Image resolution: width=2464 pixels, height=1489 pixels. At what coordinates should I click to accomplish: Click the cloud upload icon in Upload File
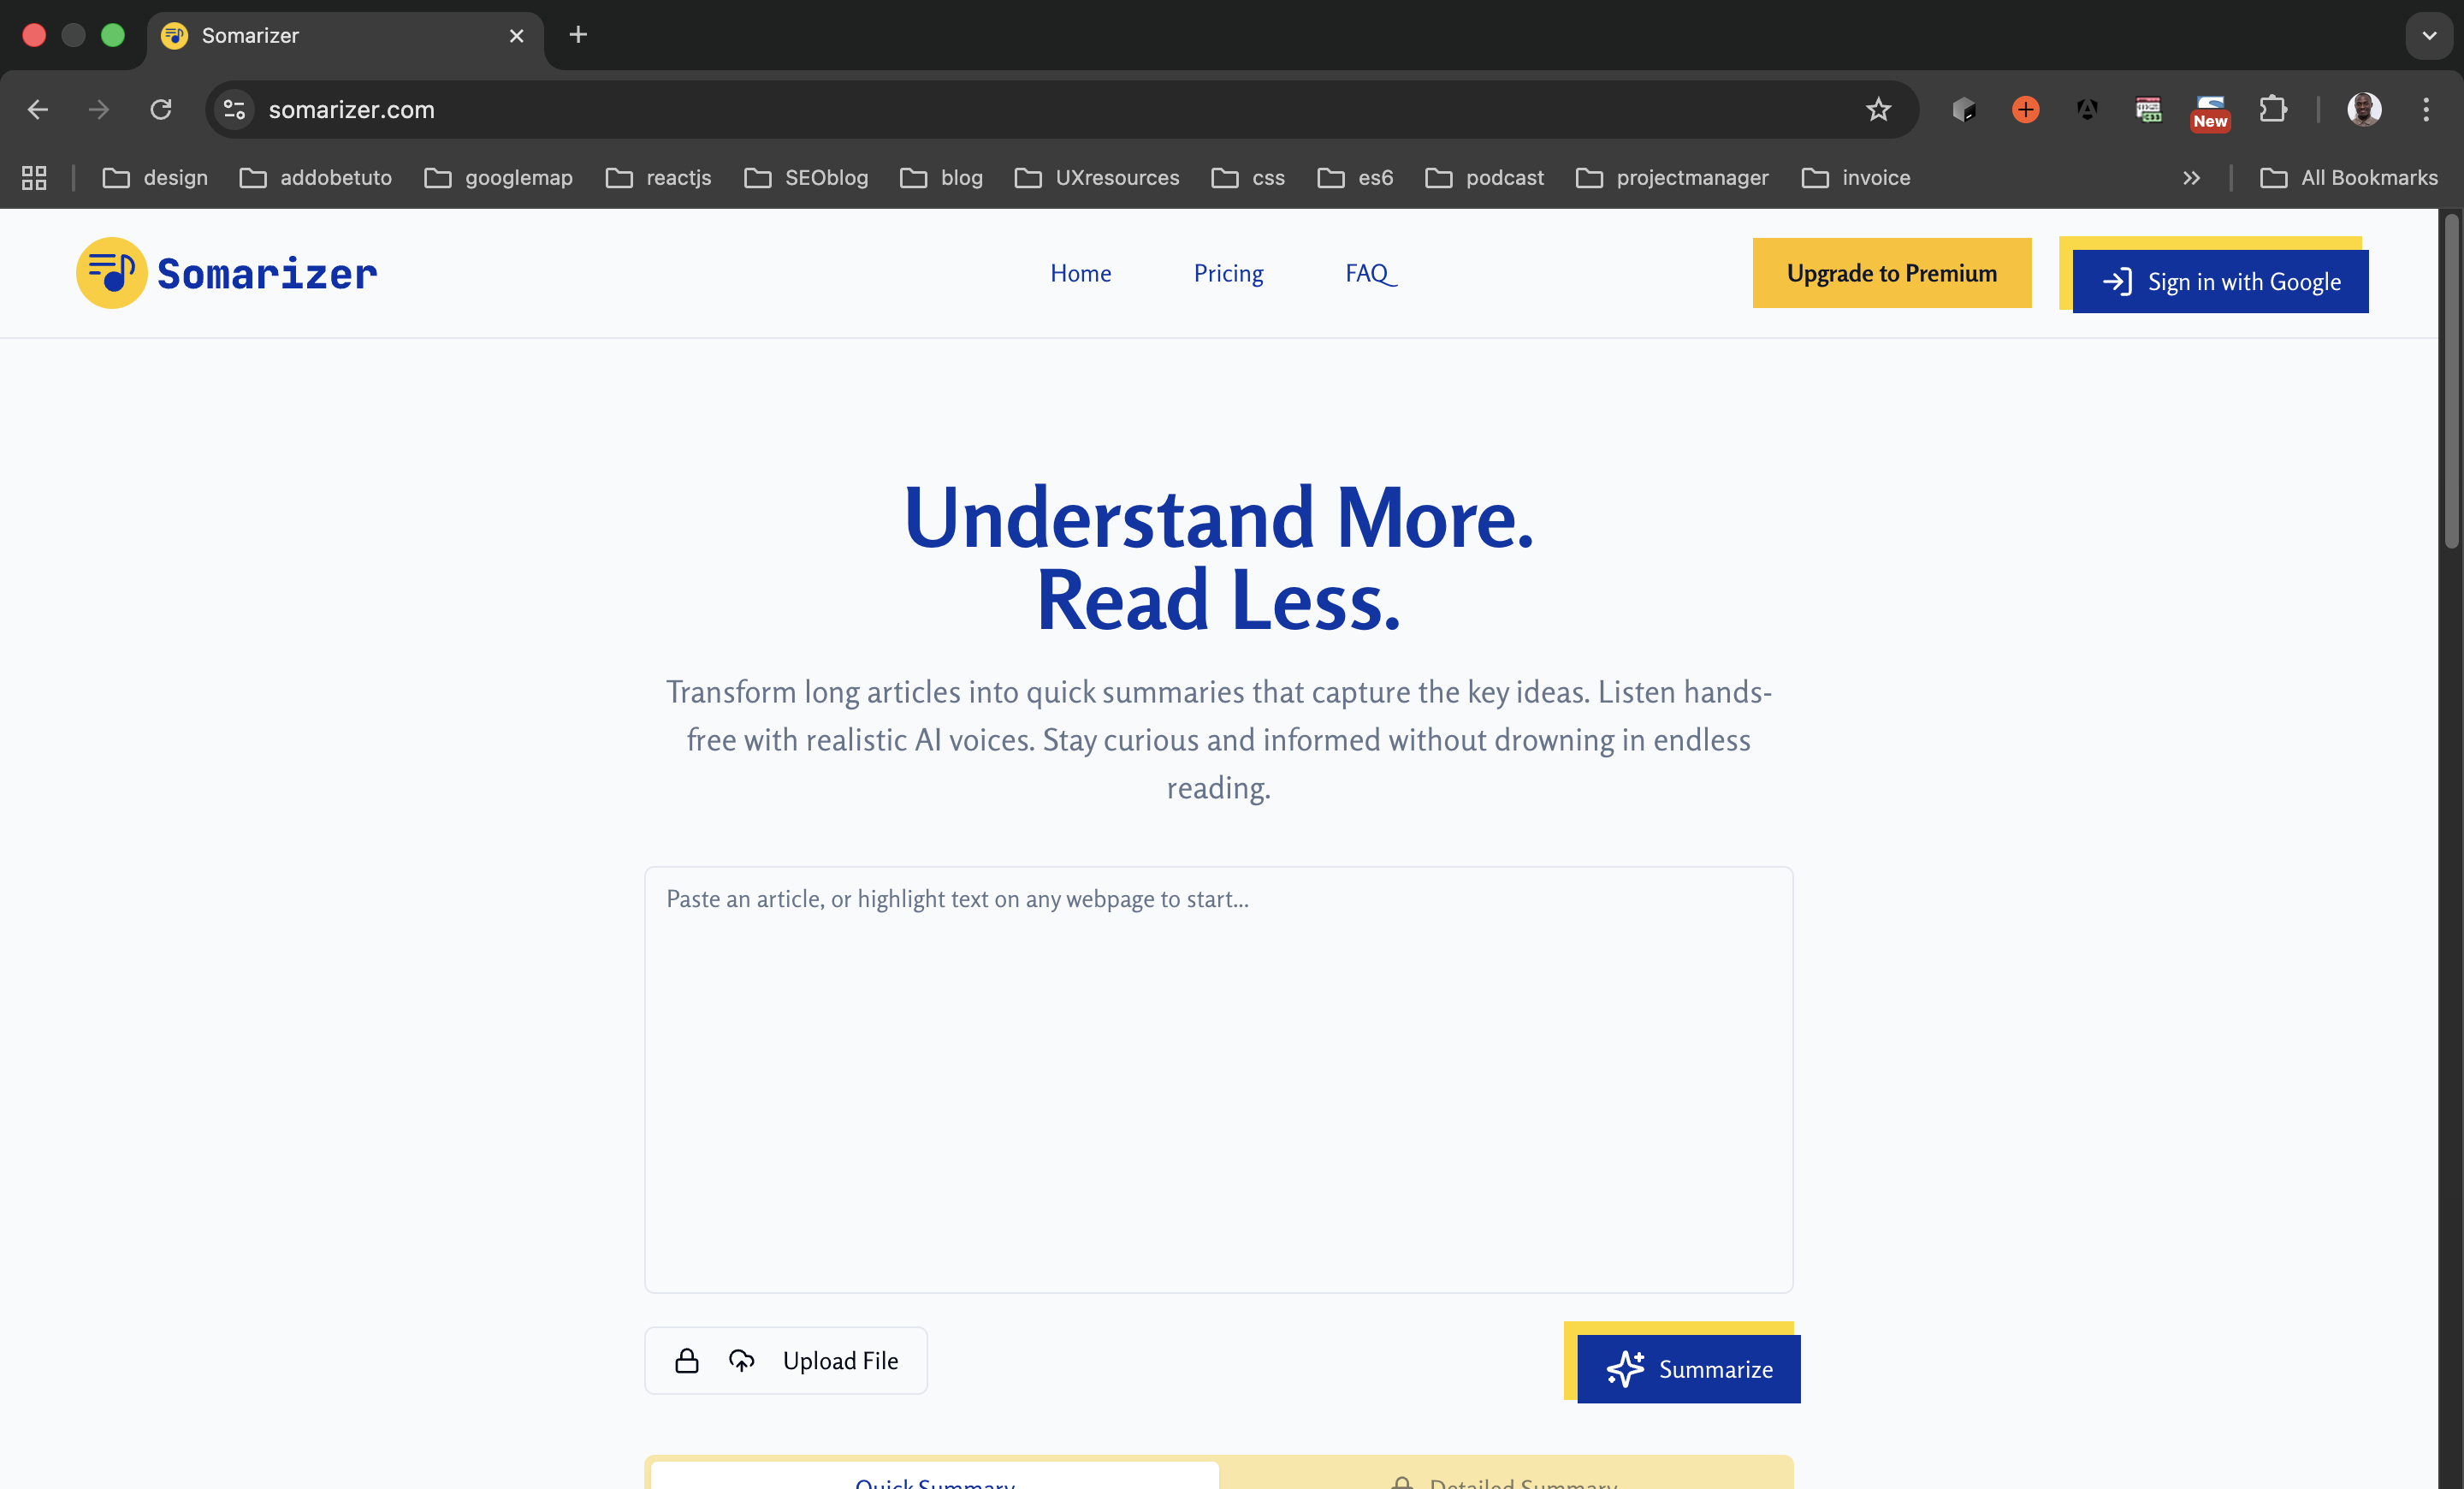[741, 1360]
